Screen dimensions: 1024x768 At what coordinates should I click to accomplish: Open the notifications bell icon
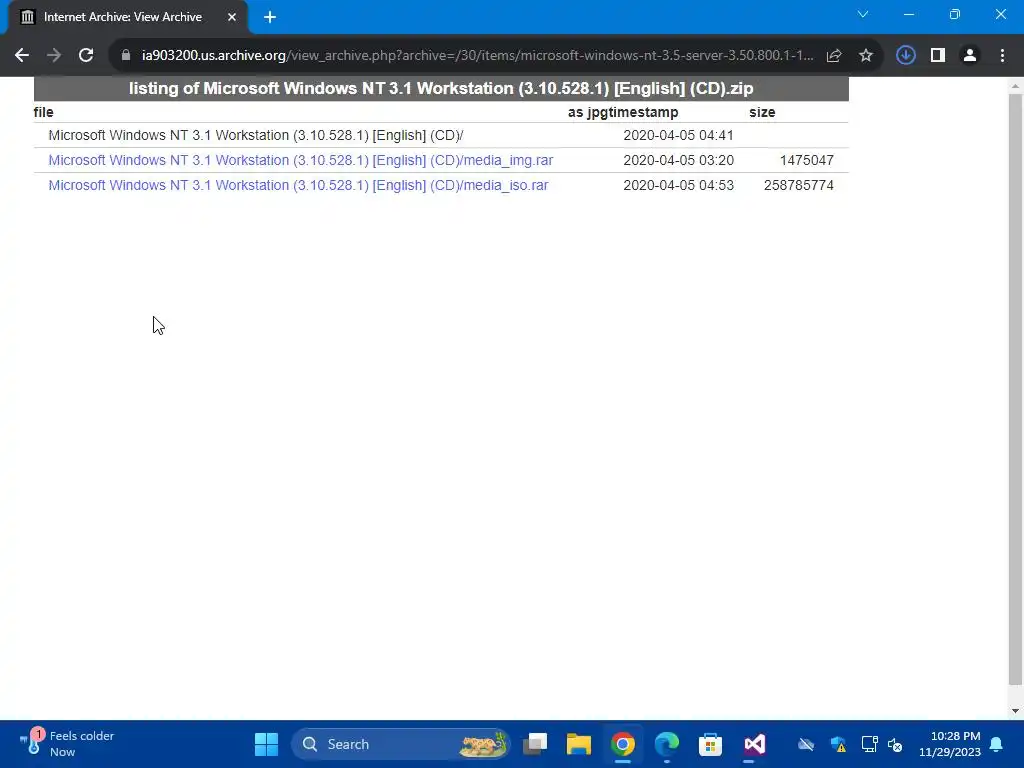click(997, 744)
